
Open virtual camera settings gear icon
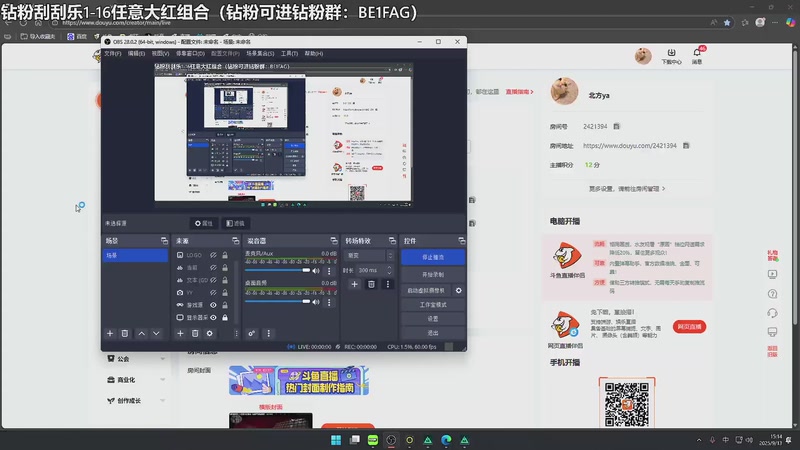458,290
